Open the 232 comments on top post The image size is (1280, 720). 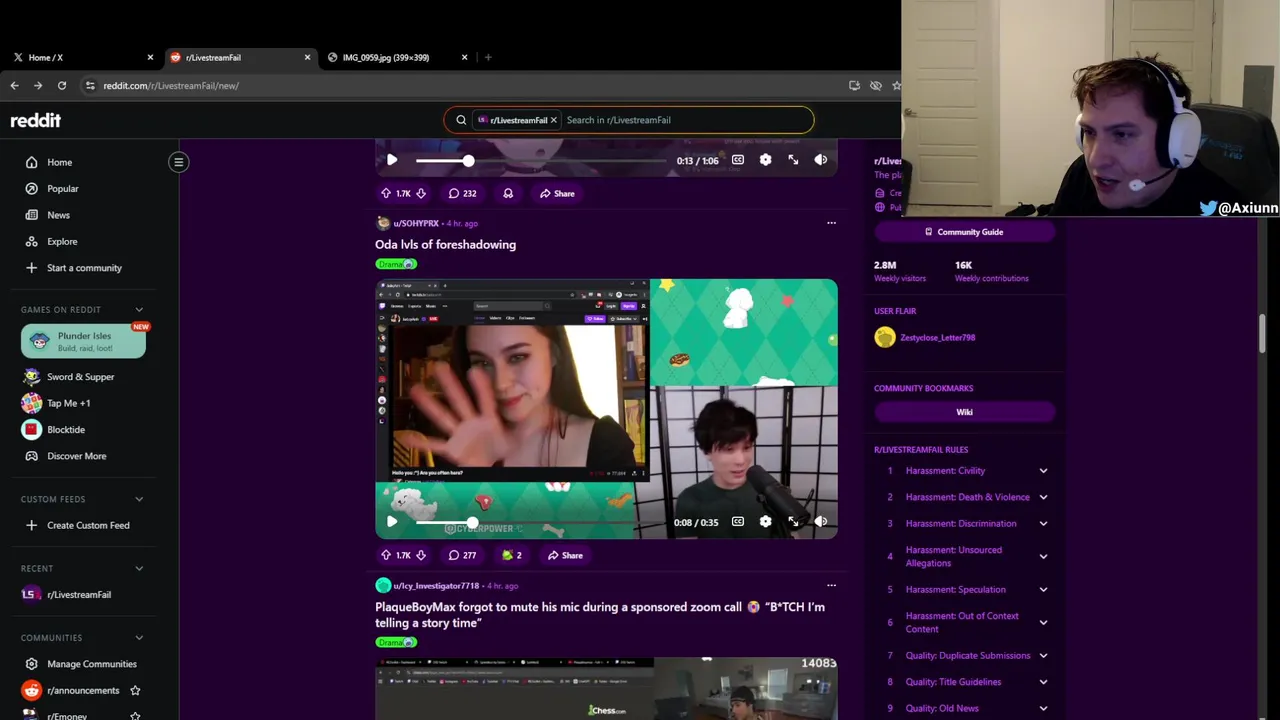point(462,193)
